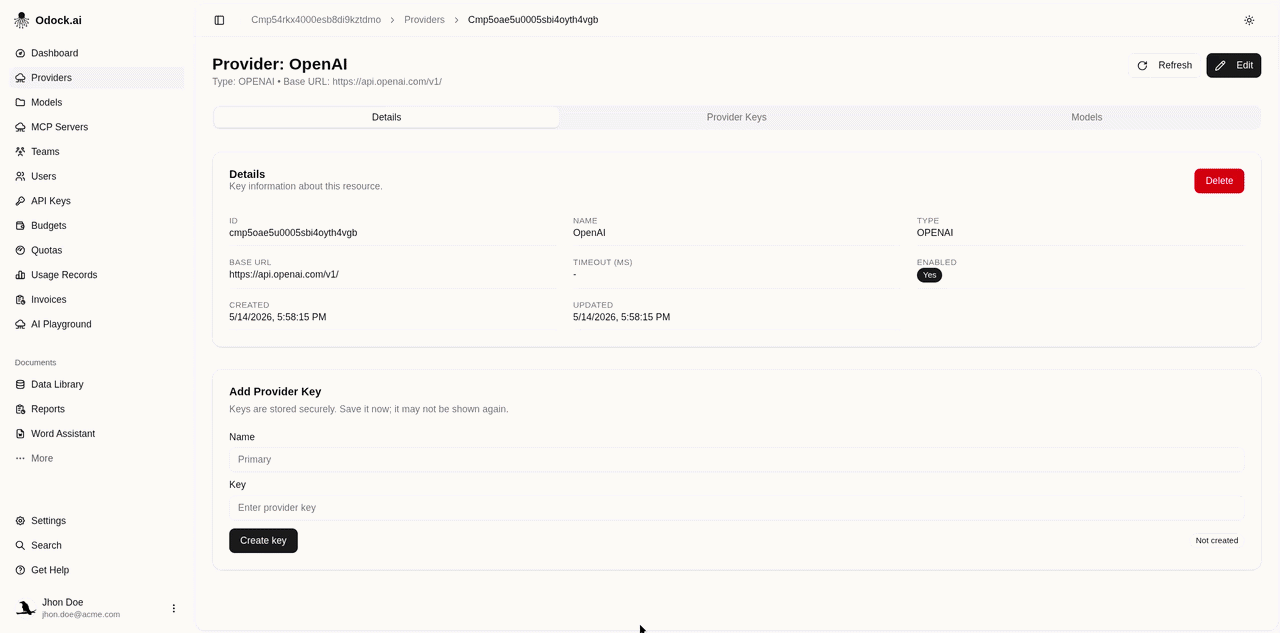
Task: Open AI Playground in the sidebar
Action: pos(97,324)
